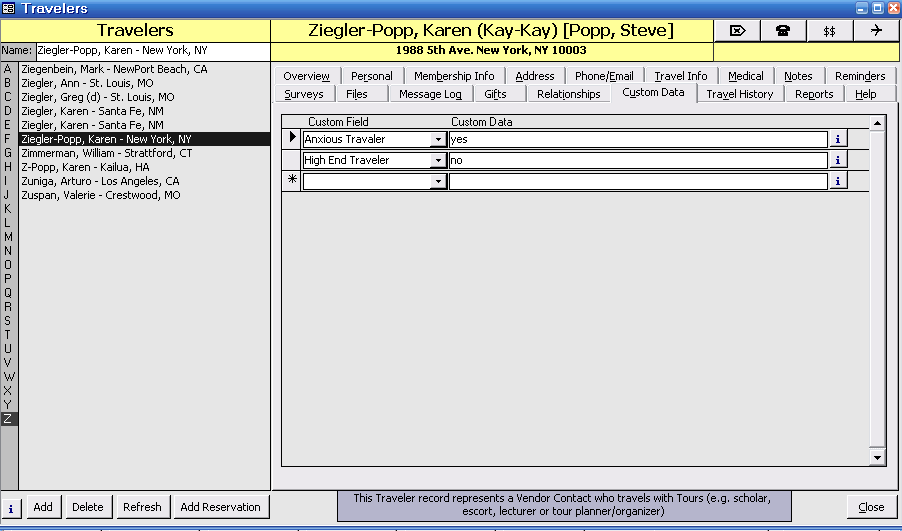The height and width of the screenshot is (531, 902).
Task: Go to the Message Log tab
Action: 430,94
